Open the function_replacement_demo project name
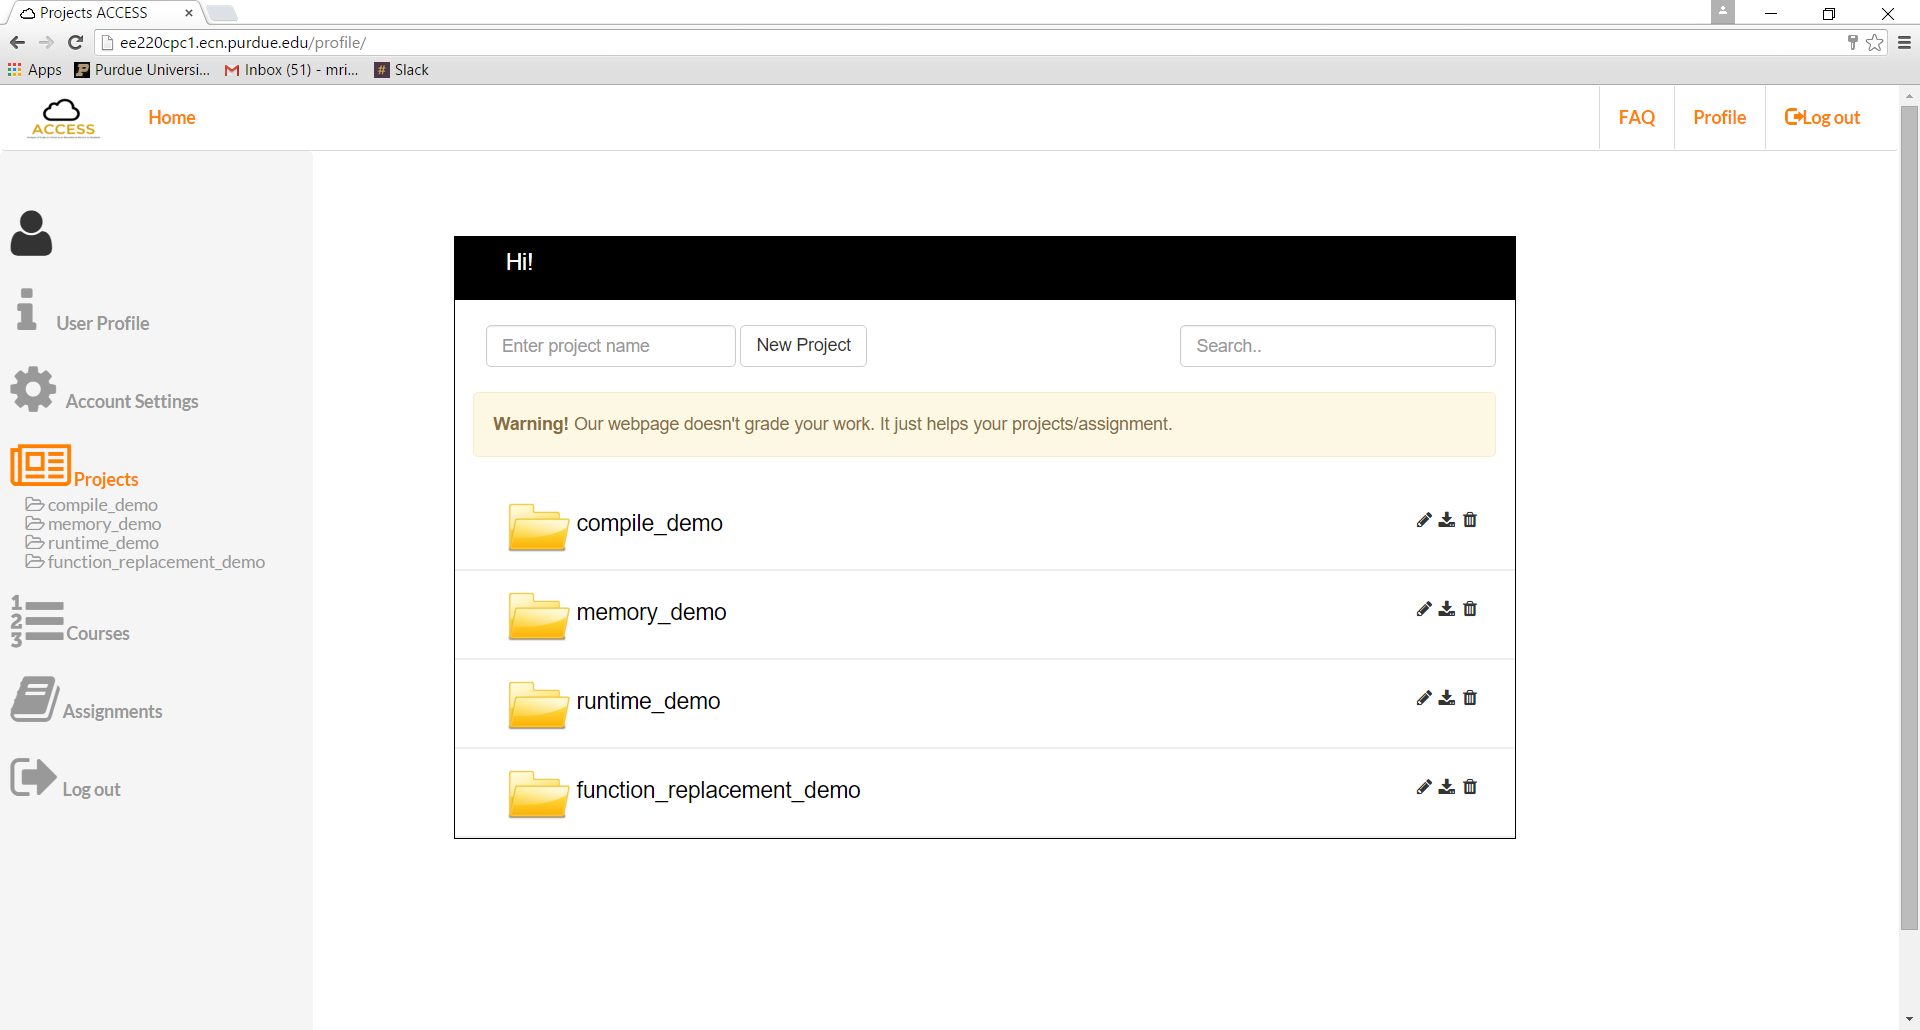This screenshot has width=1920, height=1030. [718, 790]
